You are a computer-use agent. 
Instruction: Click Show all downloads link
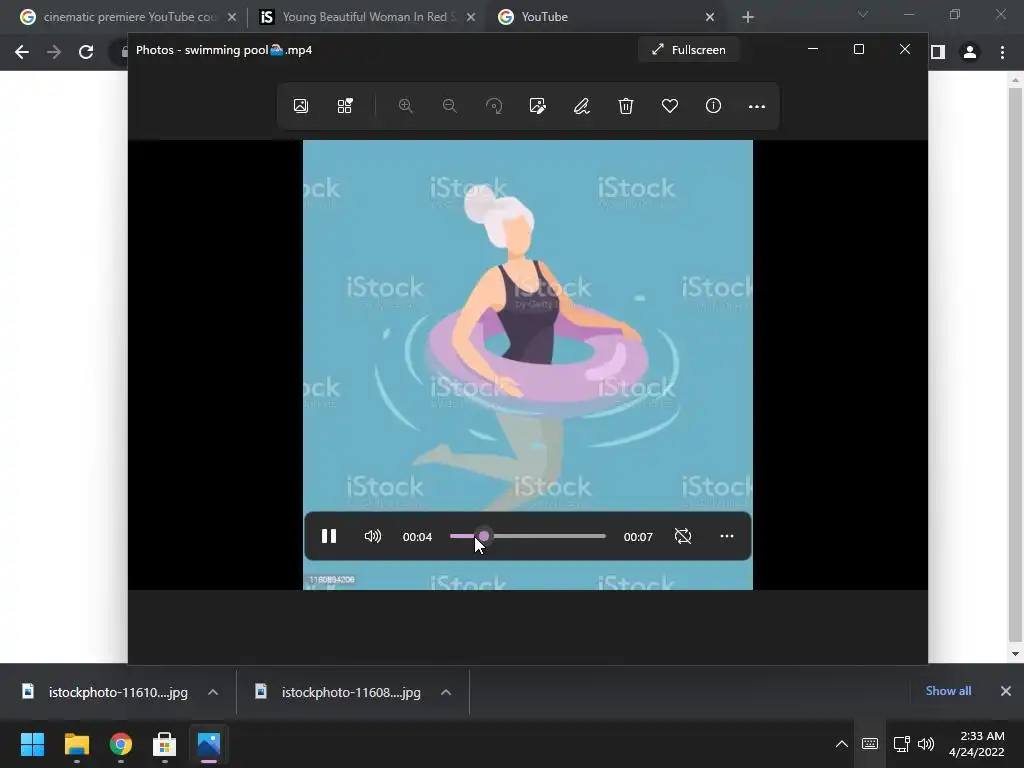(x=948, y=691)
